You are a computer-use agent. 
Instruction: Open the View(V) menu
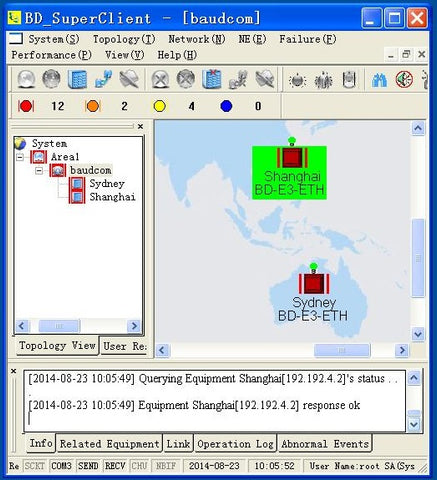(x=125, y=55)
